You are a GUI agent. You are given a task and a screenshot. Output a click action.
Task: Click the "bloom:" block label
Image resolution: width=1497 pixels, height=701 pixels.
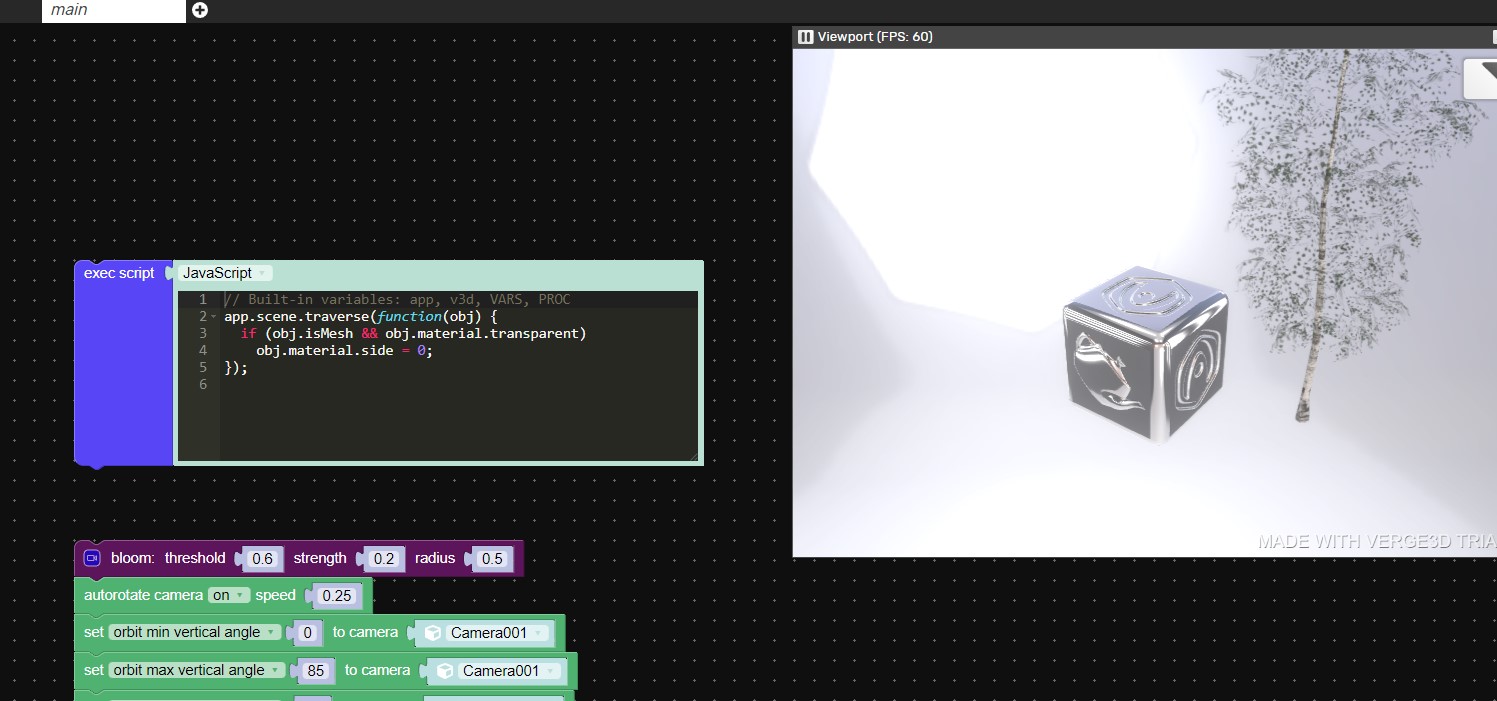(133, 558)
